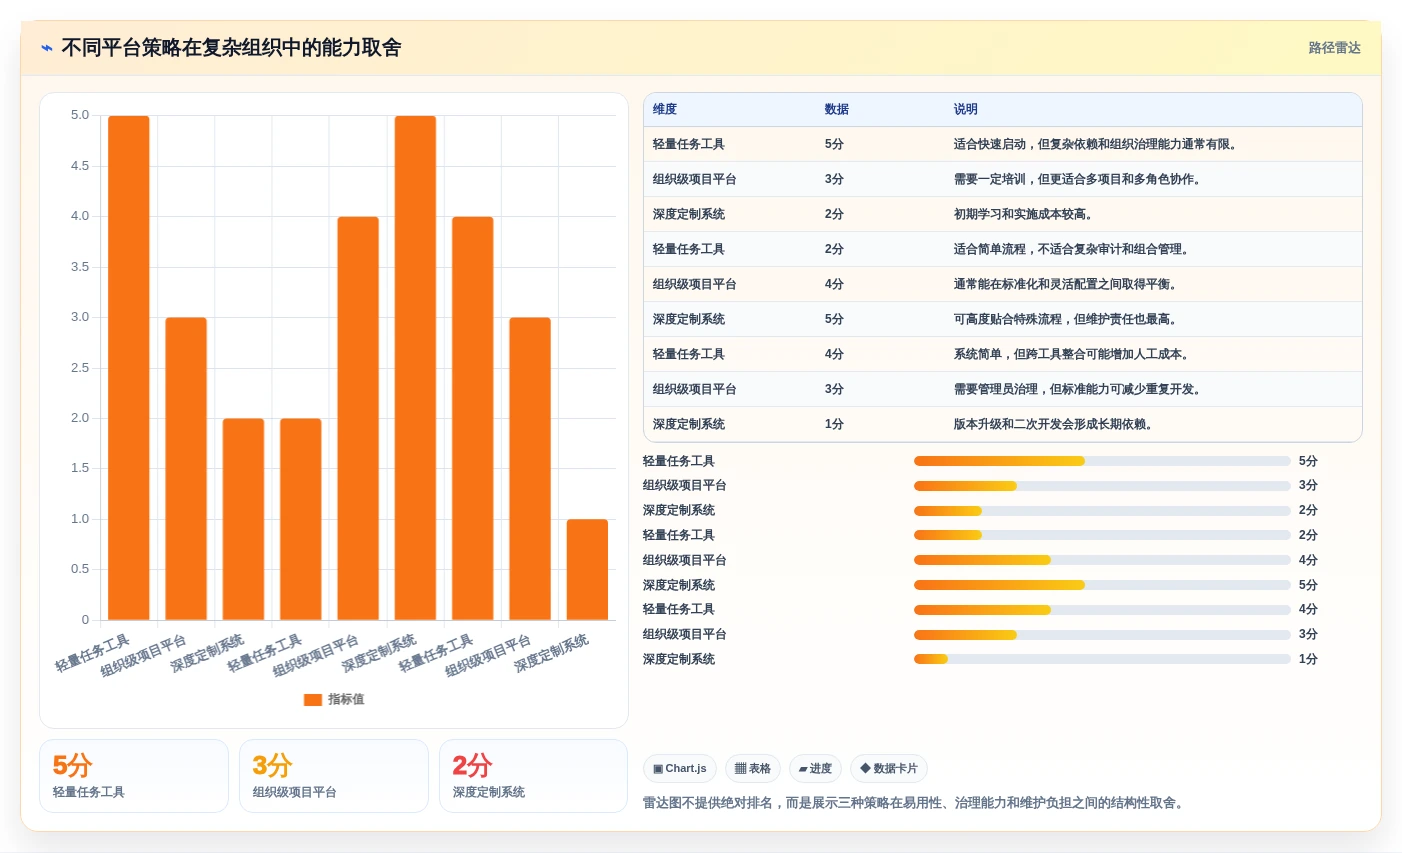Open the 3分 组织级项目平台 summary card
The width and height of the screenshot is (1402, 853).
coord(334,776)
